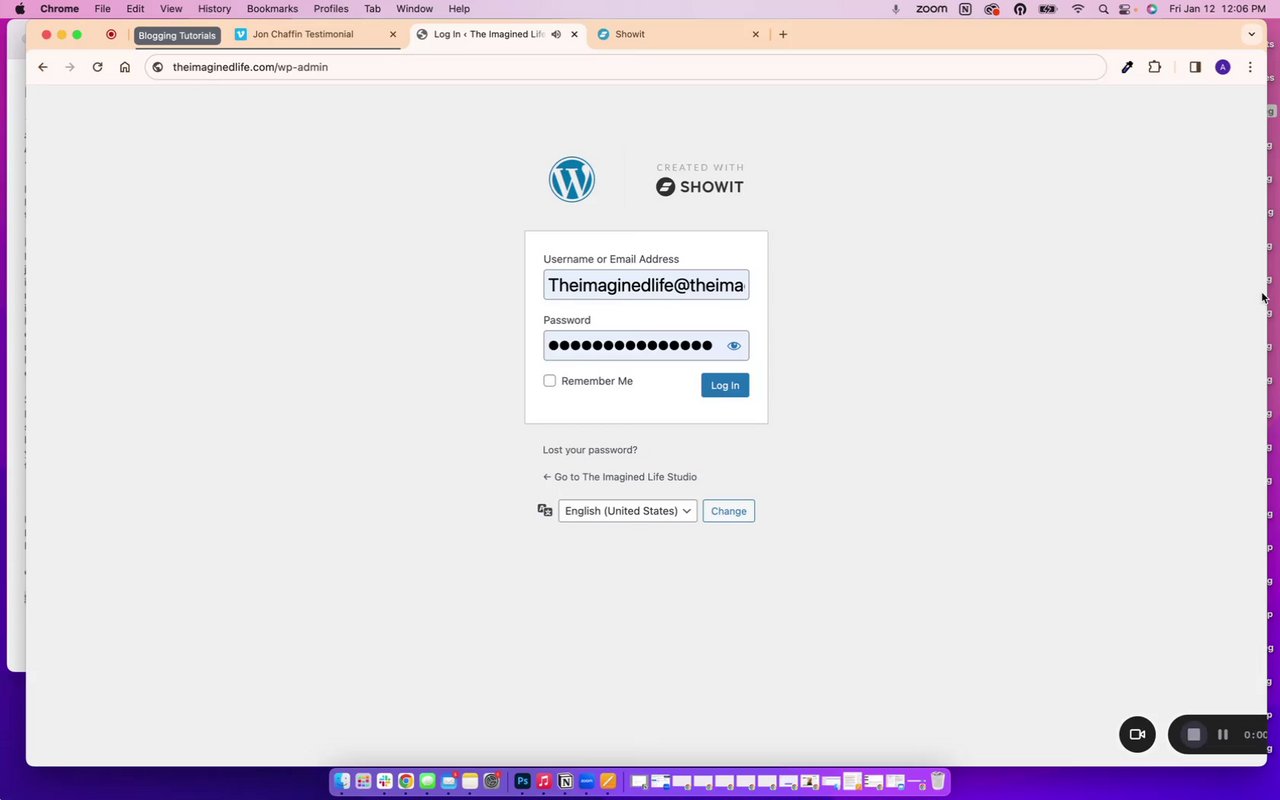Image resolution: width=1280 pixels, height=800 pixels.
Task: Open the Notion menu bar icon
Action: (965, 9)
